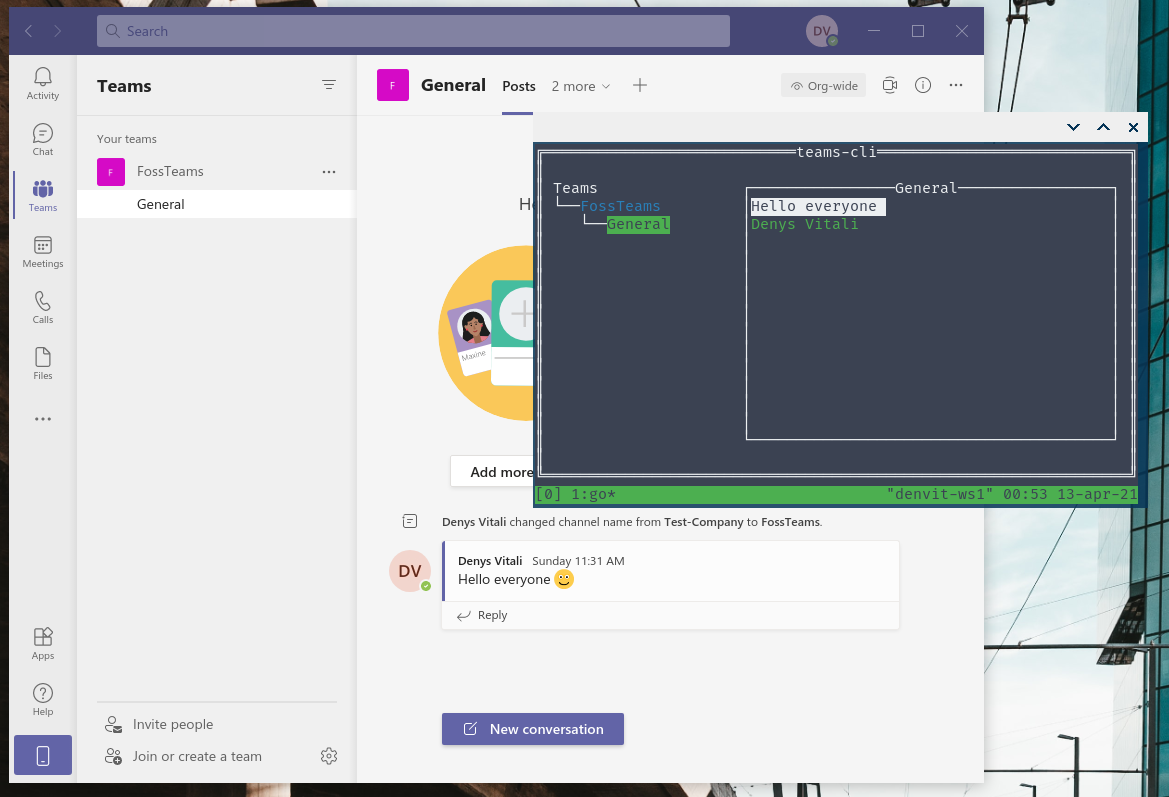Screen dimensions: 1169x797
Task: Click the channel rename system message
Action: tap(632, 522)
